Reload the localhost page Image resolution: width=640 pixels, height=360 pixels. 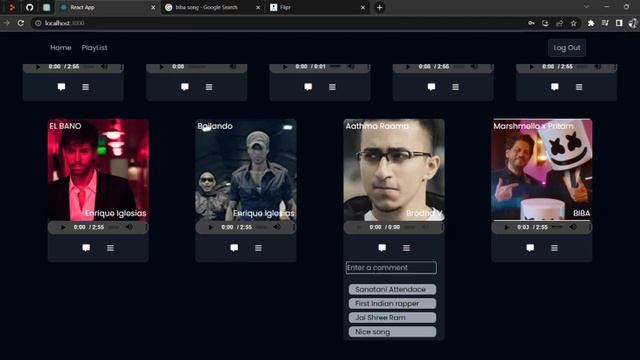[x=21, y=23]
